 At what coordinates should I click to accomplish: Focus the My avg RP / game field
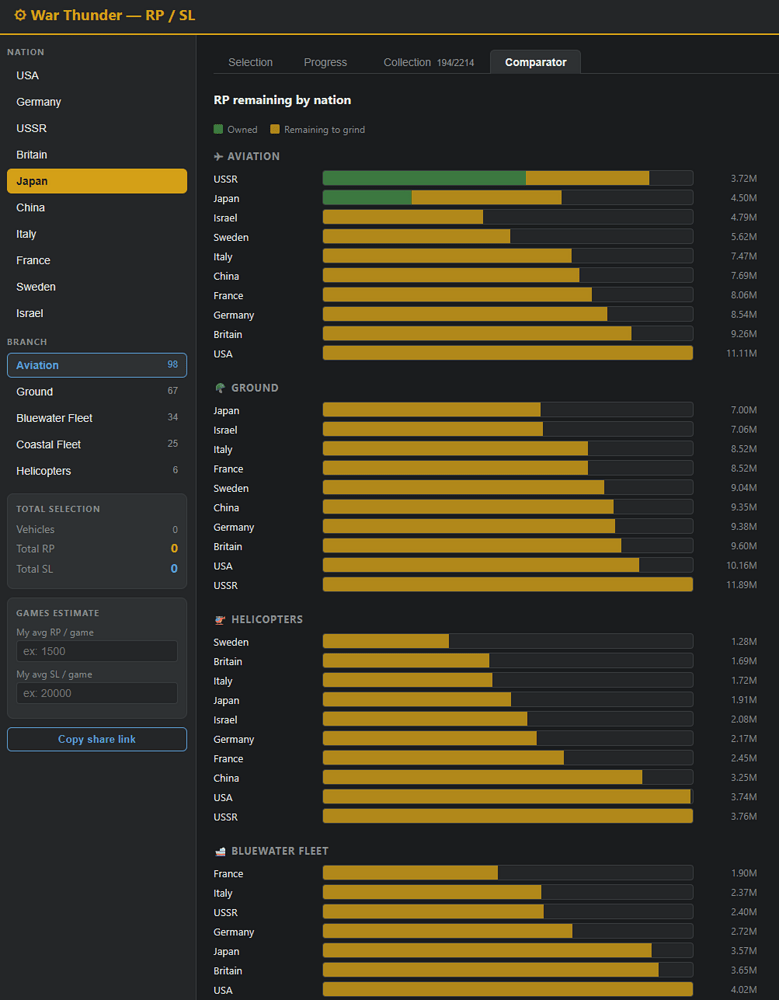(x=97, y=651)
